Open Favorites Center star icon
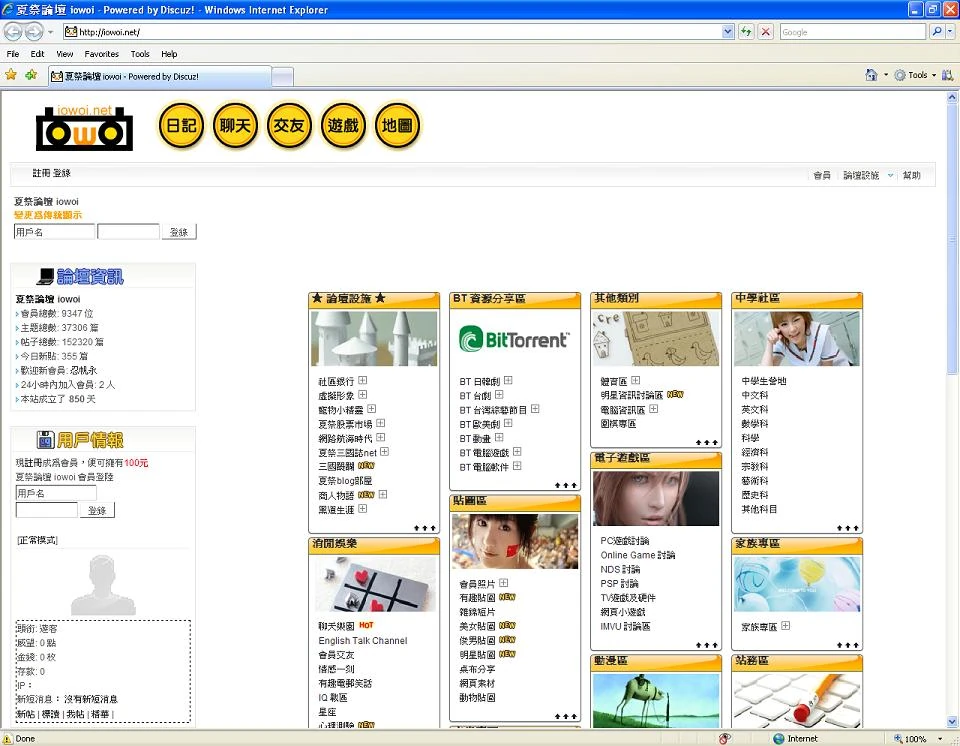The width and height of the screenshot is (960, 746). click(11, 75)
